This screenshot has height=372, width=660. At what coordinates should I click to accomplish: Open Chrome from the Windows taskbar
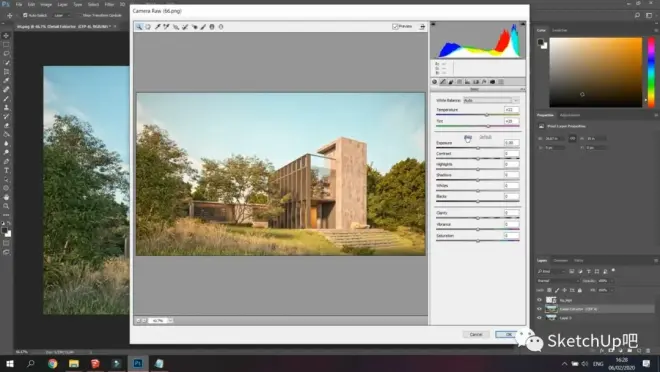[53, 363]
